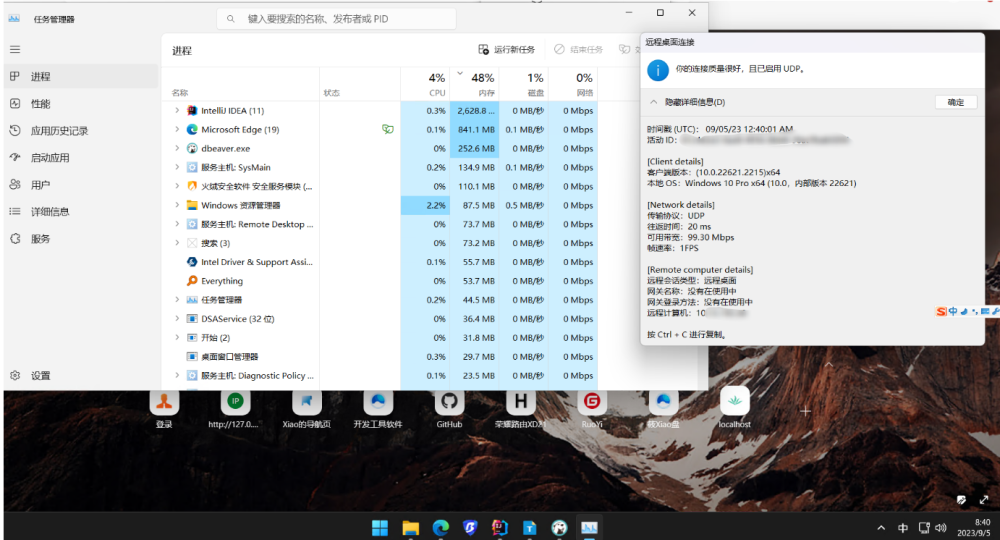Click the 中 input method tray indicator
Viewport: 1000px width, 540px height.
902,528
